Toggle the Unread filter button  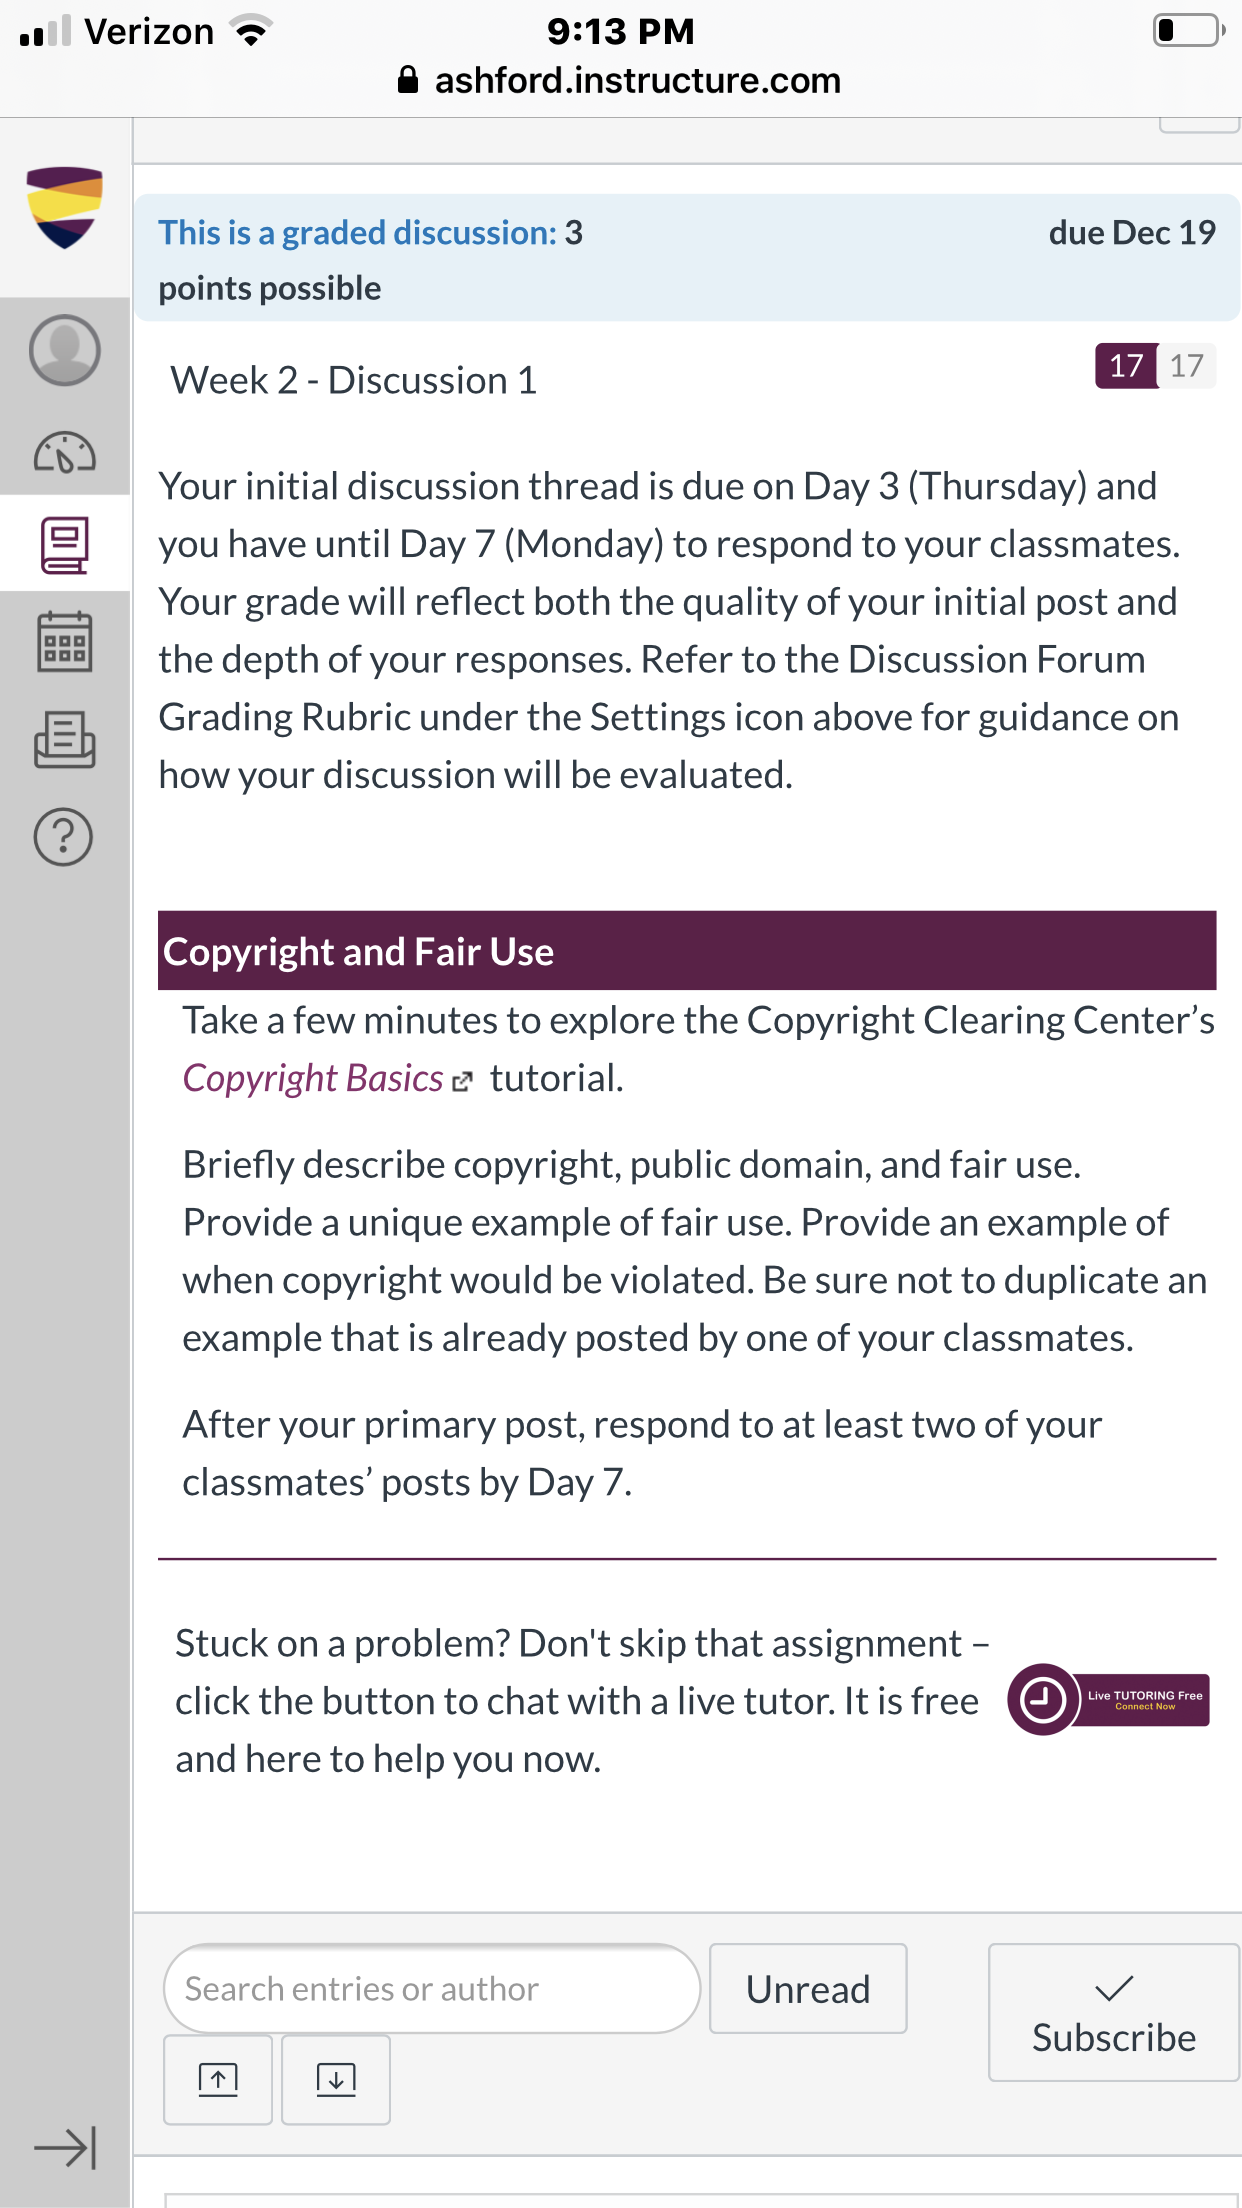[808, 1988]
